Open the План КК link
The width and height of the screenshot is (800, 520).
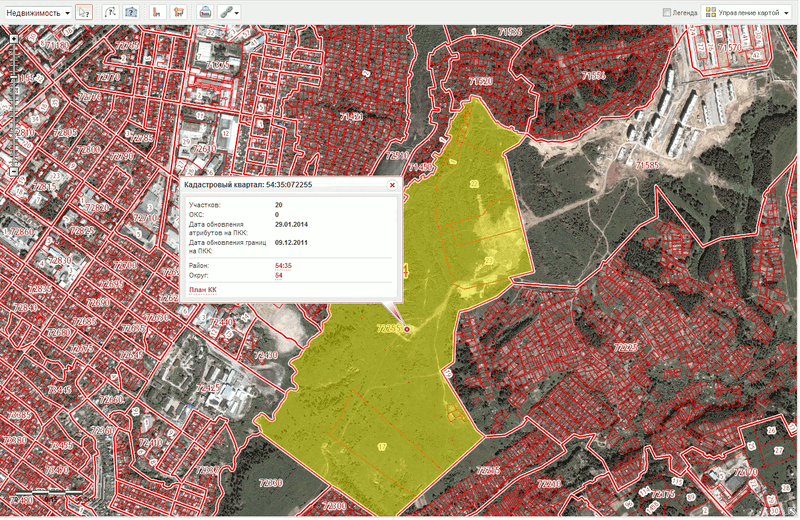pyautogui.click(x=202, y=290)
